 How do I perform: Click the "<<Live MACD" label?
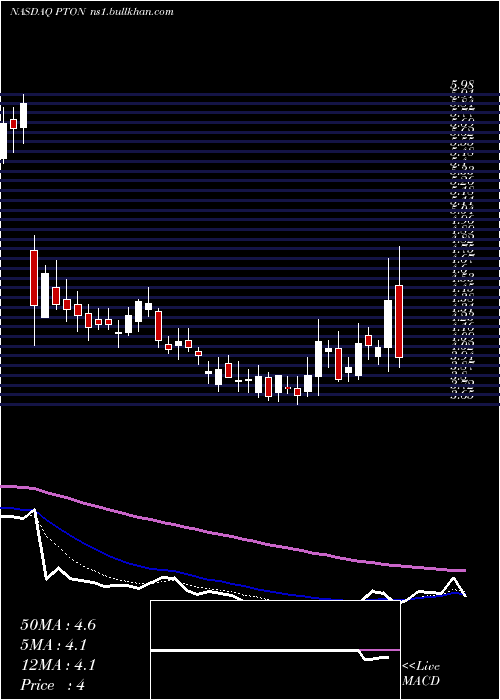click(421, 674)
